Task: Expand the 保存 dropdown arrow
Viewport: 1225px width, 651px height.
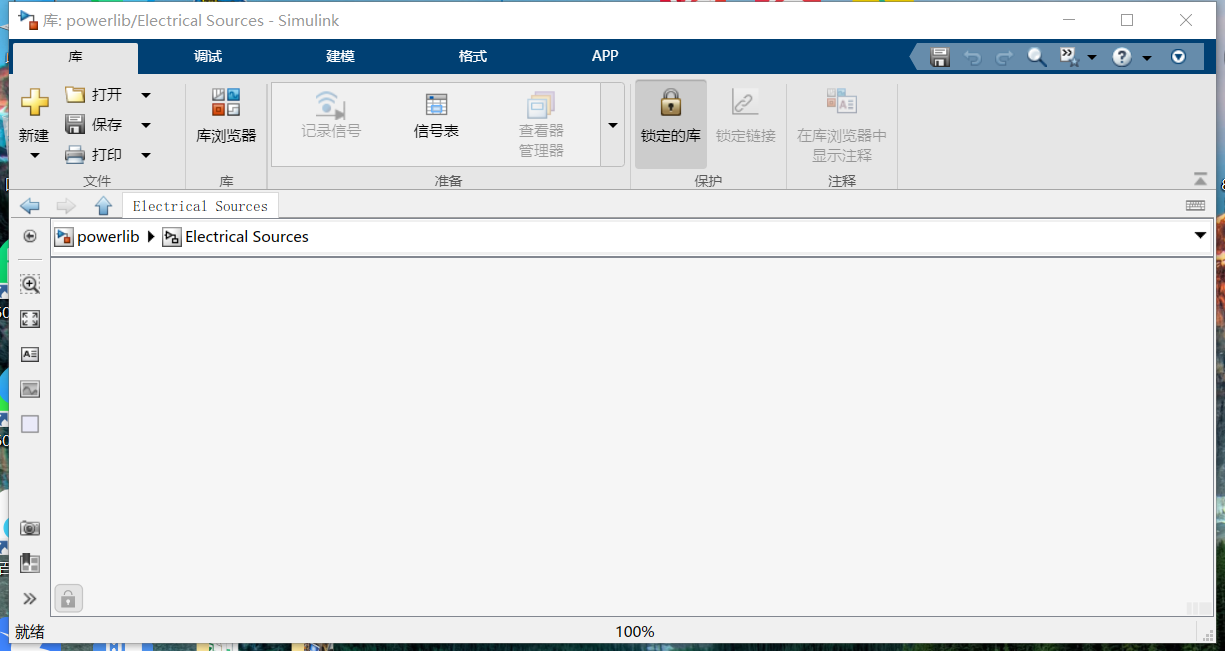Action: pos(146,125)
